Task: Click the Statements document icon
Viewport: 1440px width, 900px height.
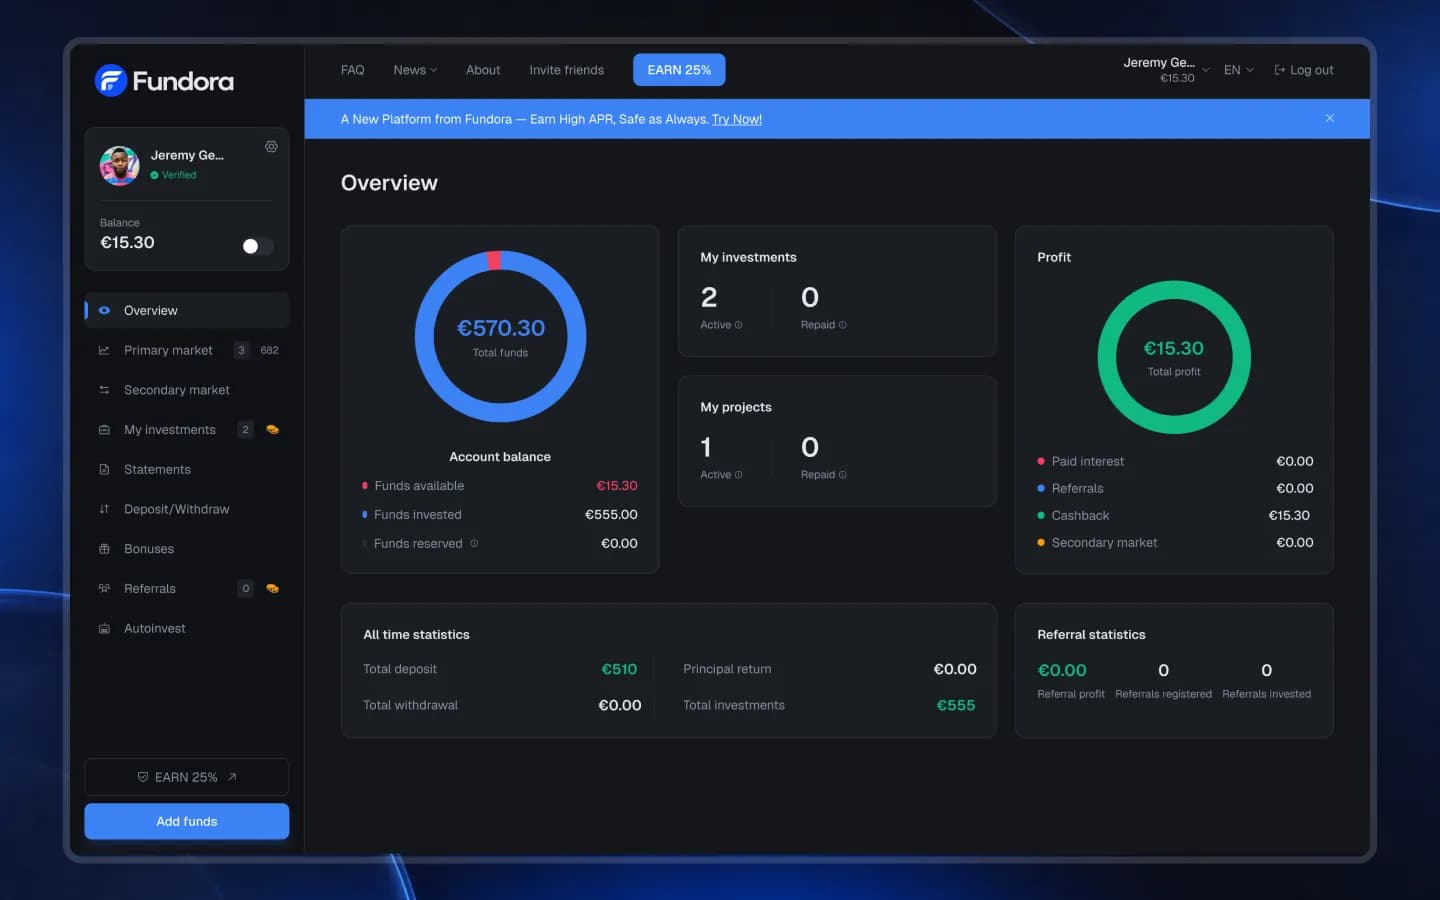Action: (x=104, y=470)
